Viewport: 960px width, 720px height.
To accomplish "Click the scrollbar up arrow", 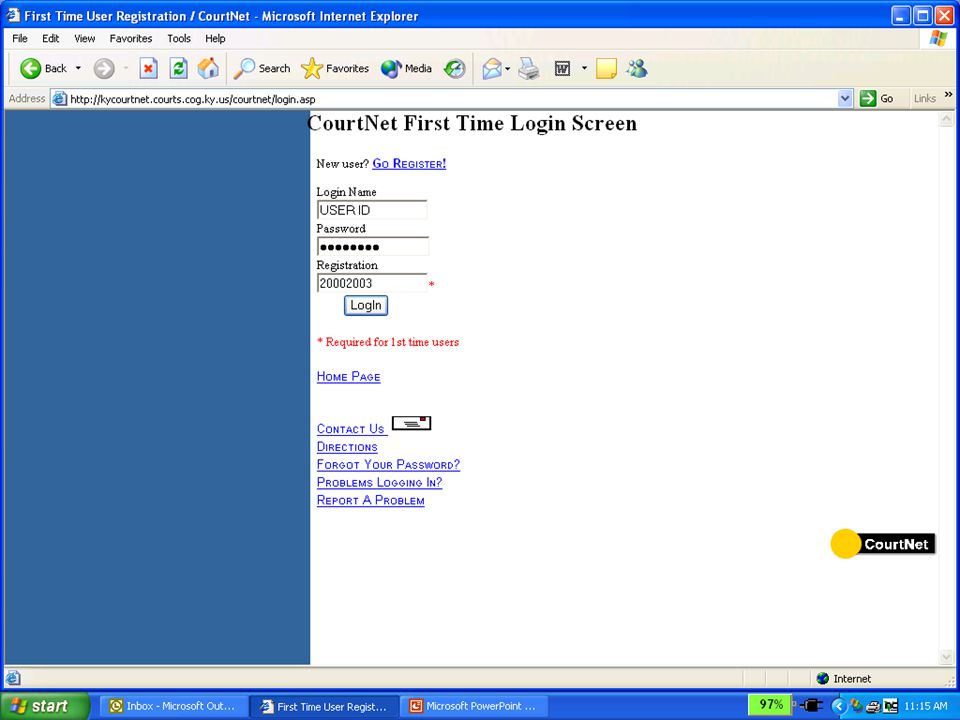I will click(x=946, y=119).
